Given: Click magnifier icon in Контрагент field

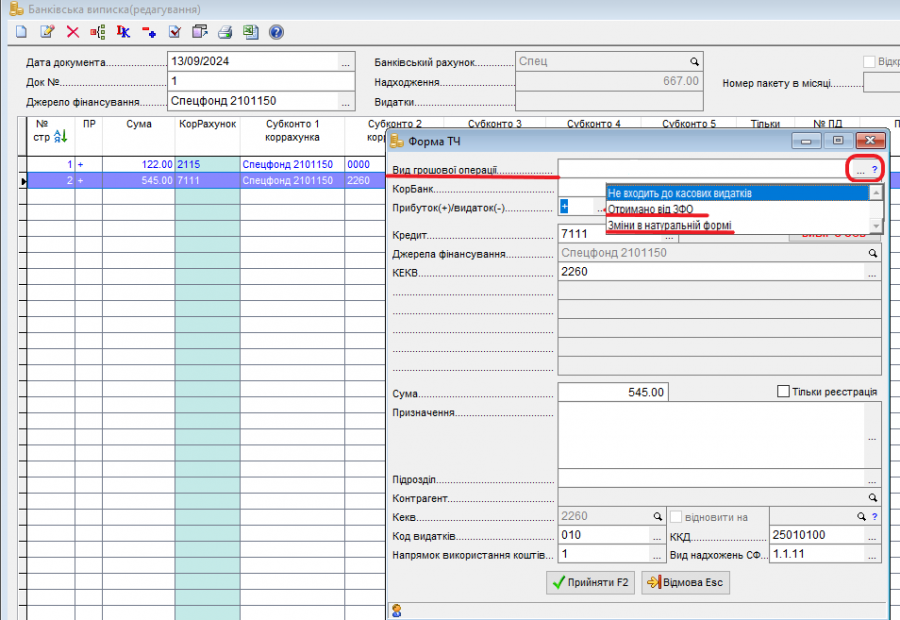Looking at the screenshot, I should [x=872, y=497].
